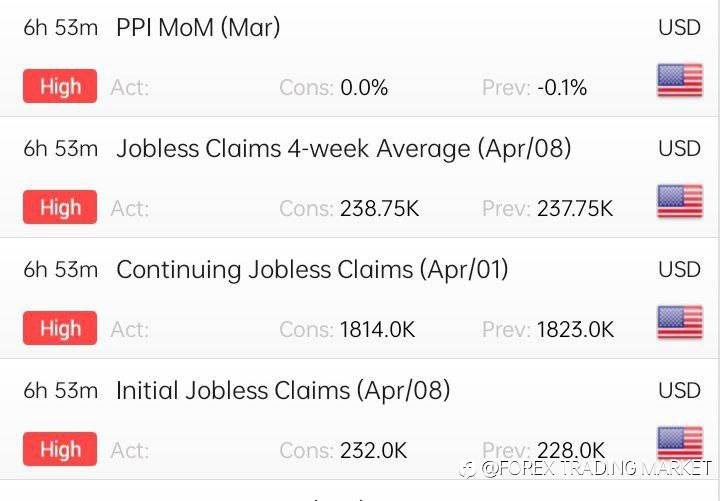Open Initial Jobless Claims (Apr/08) event
Screen dimensions: 720x501
(283, 391)
